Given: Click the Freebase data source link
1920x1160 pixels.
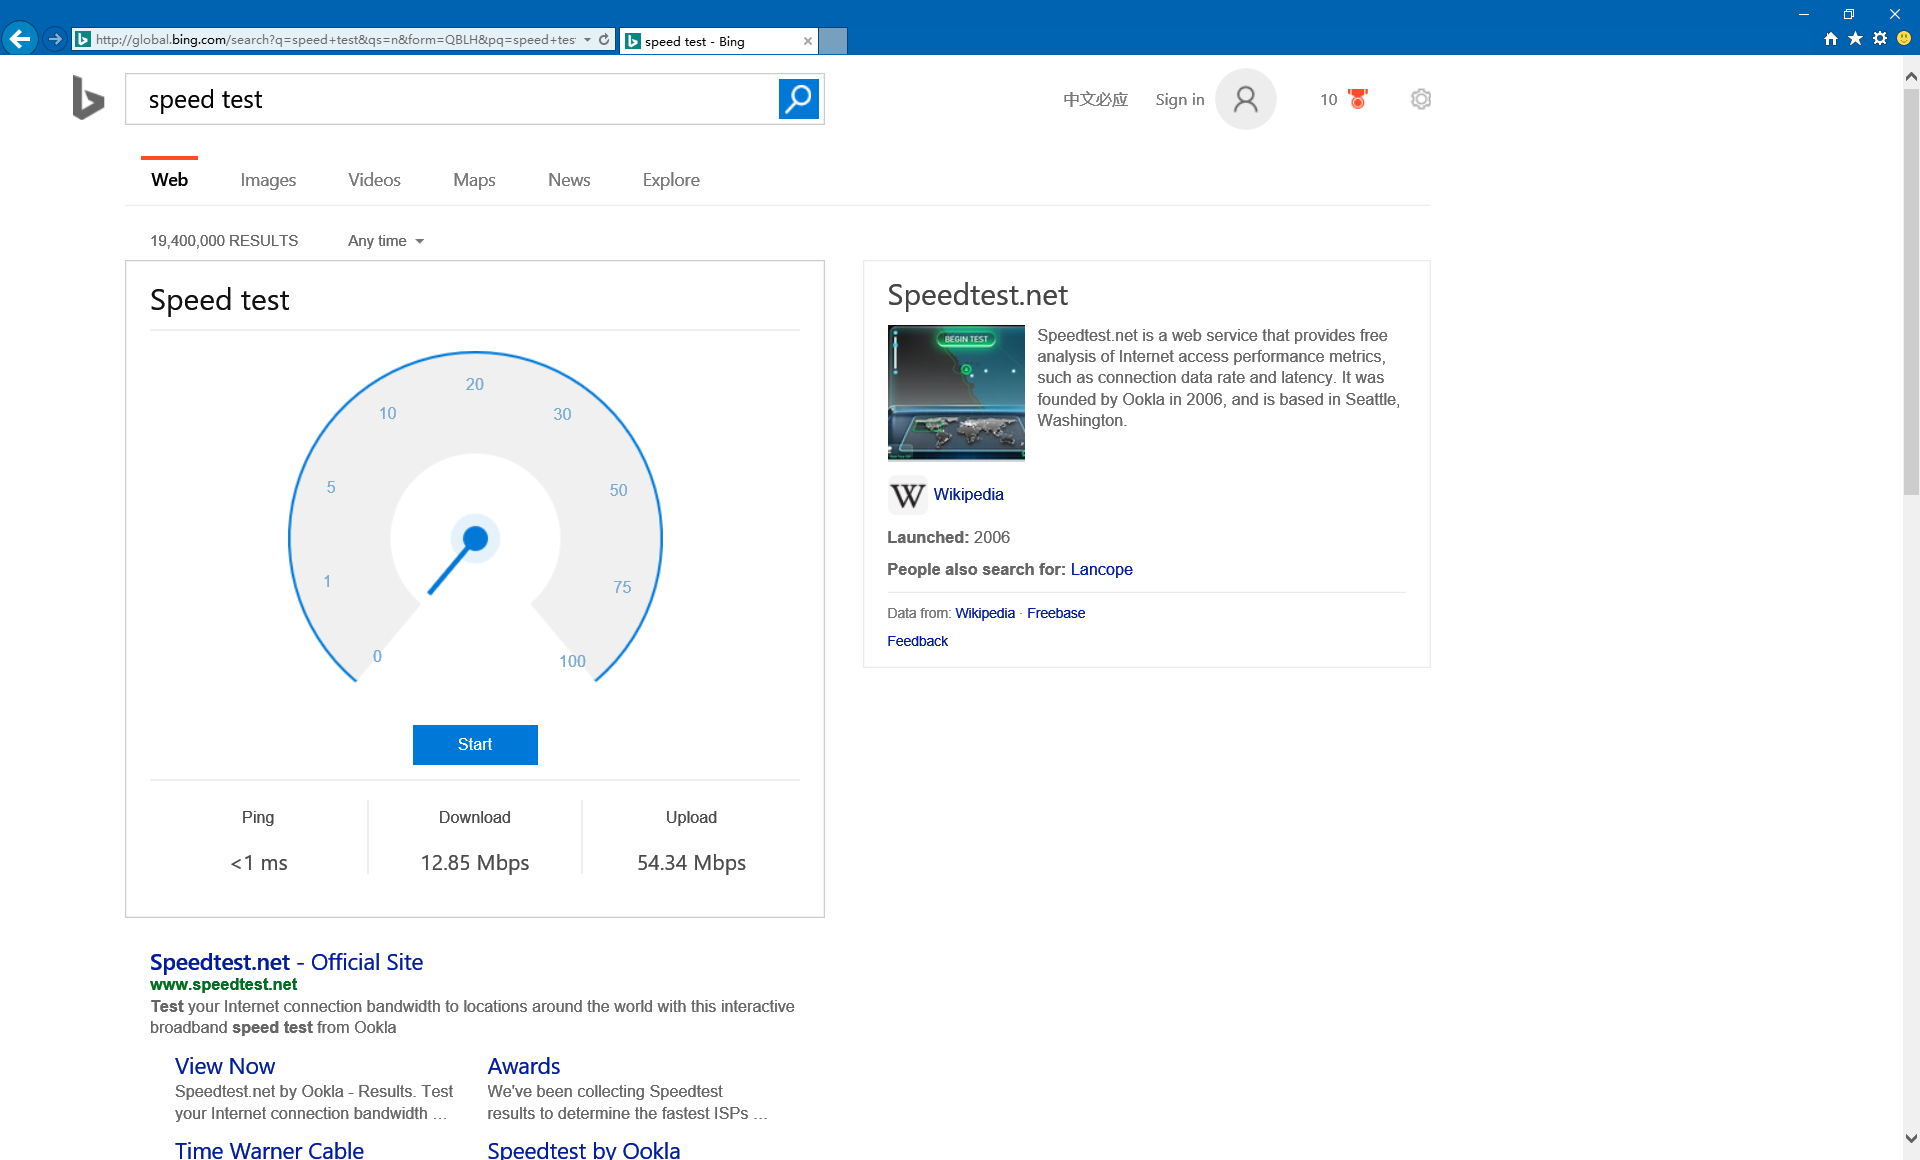Looking at the screenshot, I should click(1056, 614).
